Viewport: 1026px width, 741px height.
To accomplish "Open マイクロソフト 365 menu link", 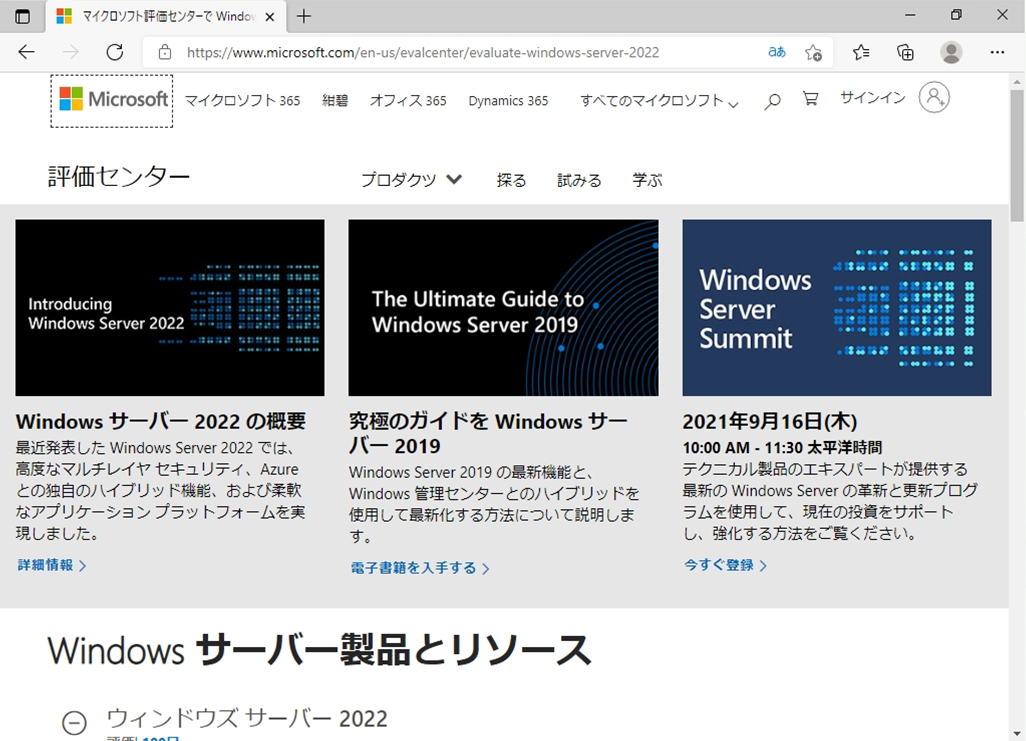I will coord(242,101).
